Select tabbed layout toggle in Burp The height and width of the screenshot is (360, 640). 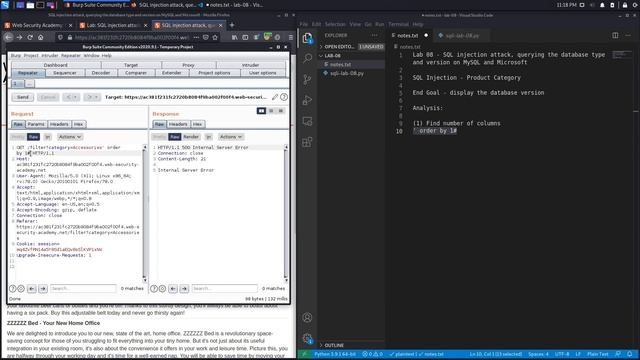pos(280,111)
